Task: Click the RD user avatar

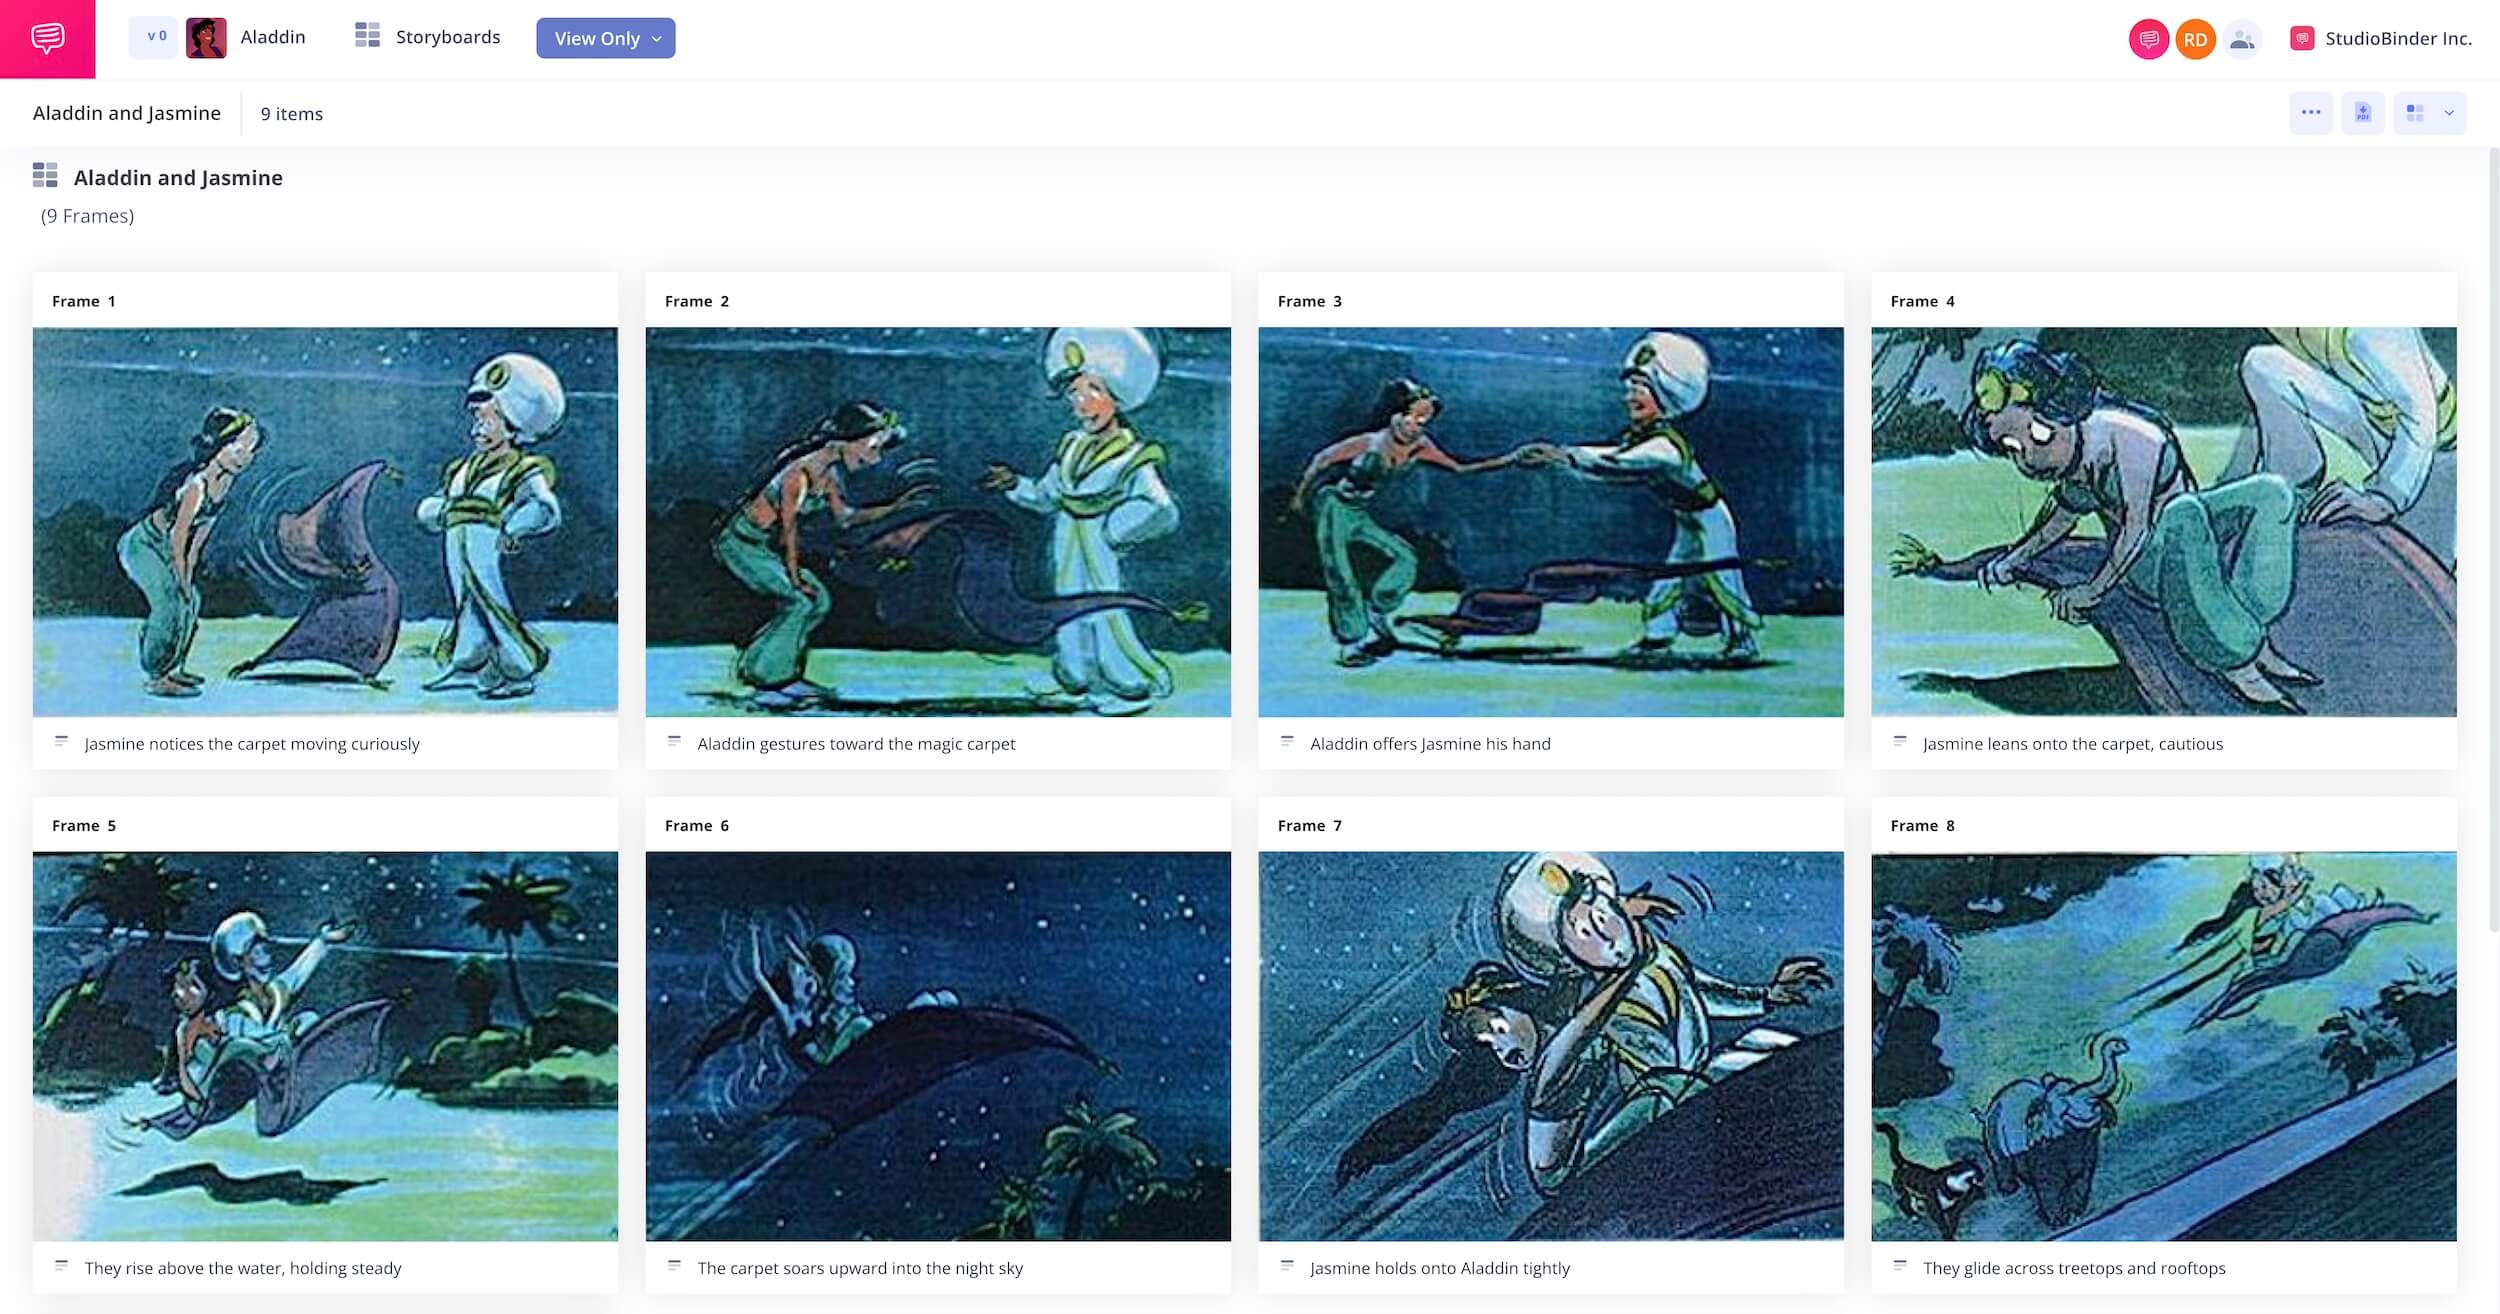Action: (2195, 39)
